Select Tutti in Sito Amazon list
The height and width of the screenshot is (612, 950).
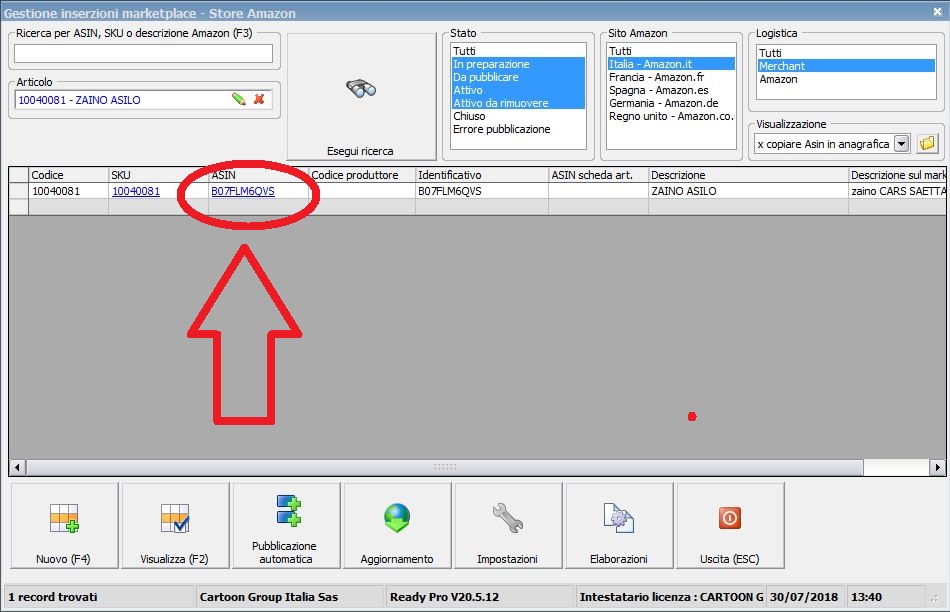tap(671, 51)
